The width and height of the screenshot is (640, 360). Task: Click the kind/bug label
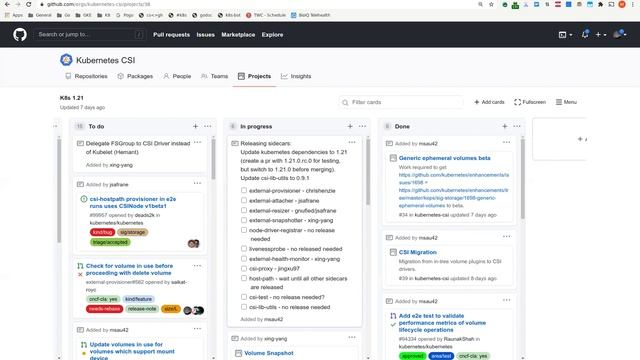tap(102, 232)
